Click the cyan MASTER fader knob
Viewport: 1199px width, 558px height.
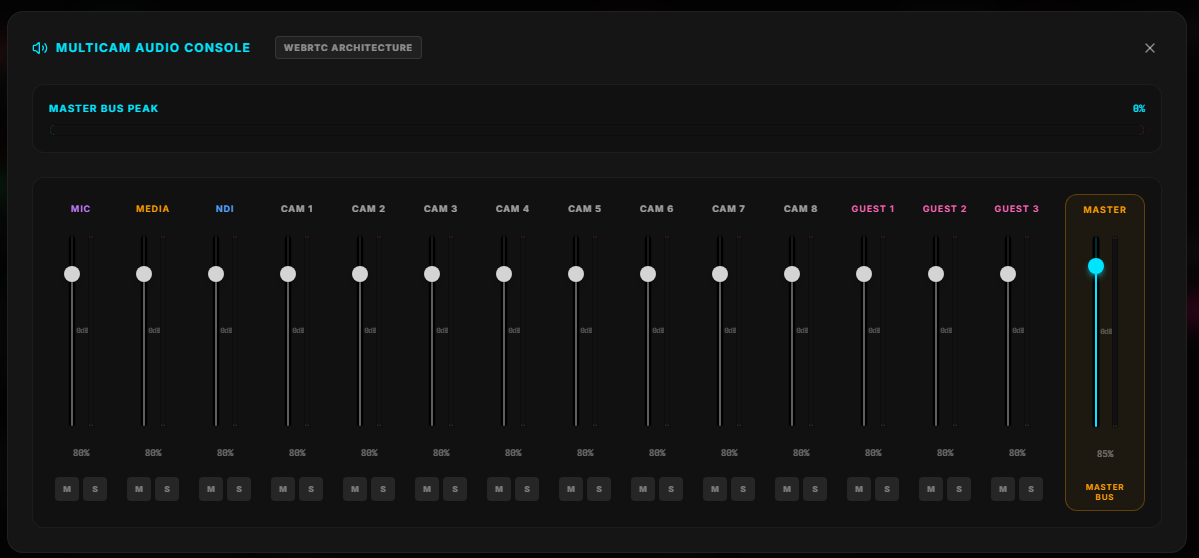point(1096,266)
